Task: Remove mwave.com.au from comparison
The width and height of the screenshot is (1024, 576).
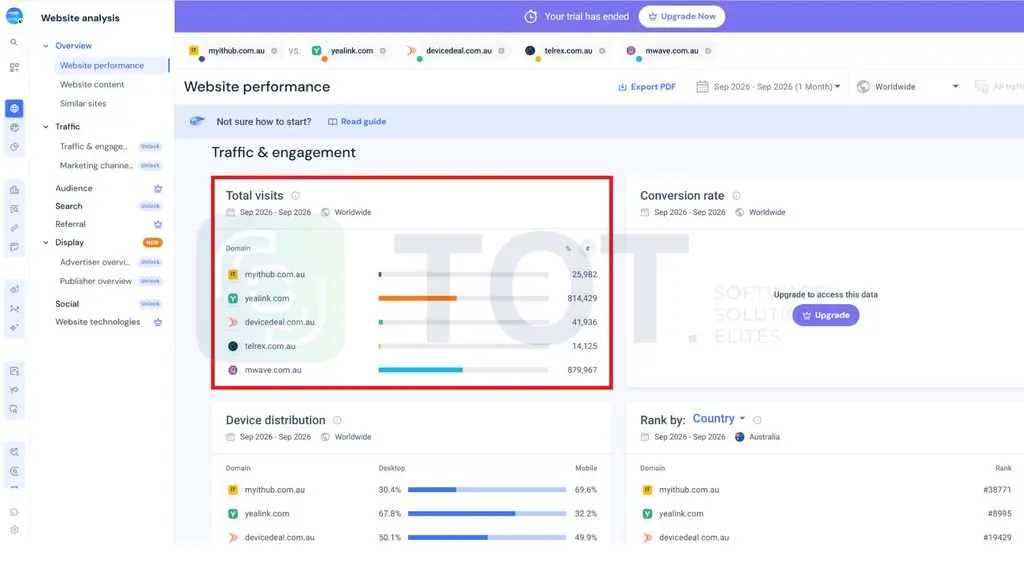Action: 708,51
